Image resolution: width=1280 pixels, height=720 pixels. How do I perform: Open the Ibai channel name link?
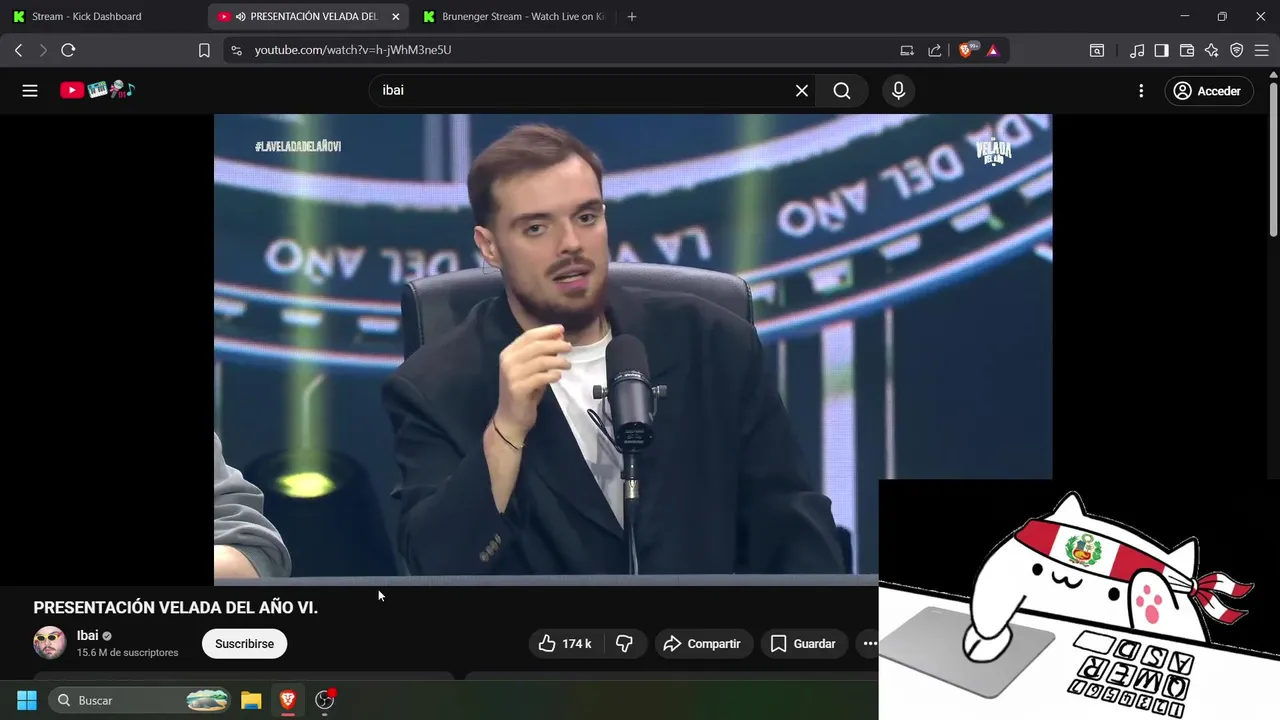[x=88, y=635]
